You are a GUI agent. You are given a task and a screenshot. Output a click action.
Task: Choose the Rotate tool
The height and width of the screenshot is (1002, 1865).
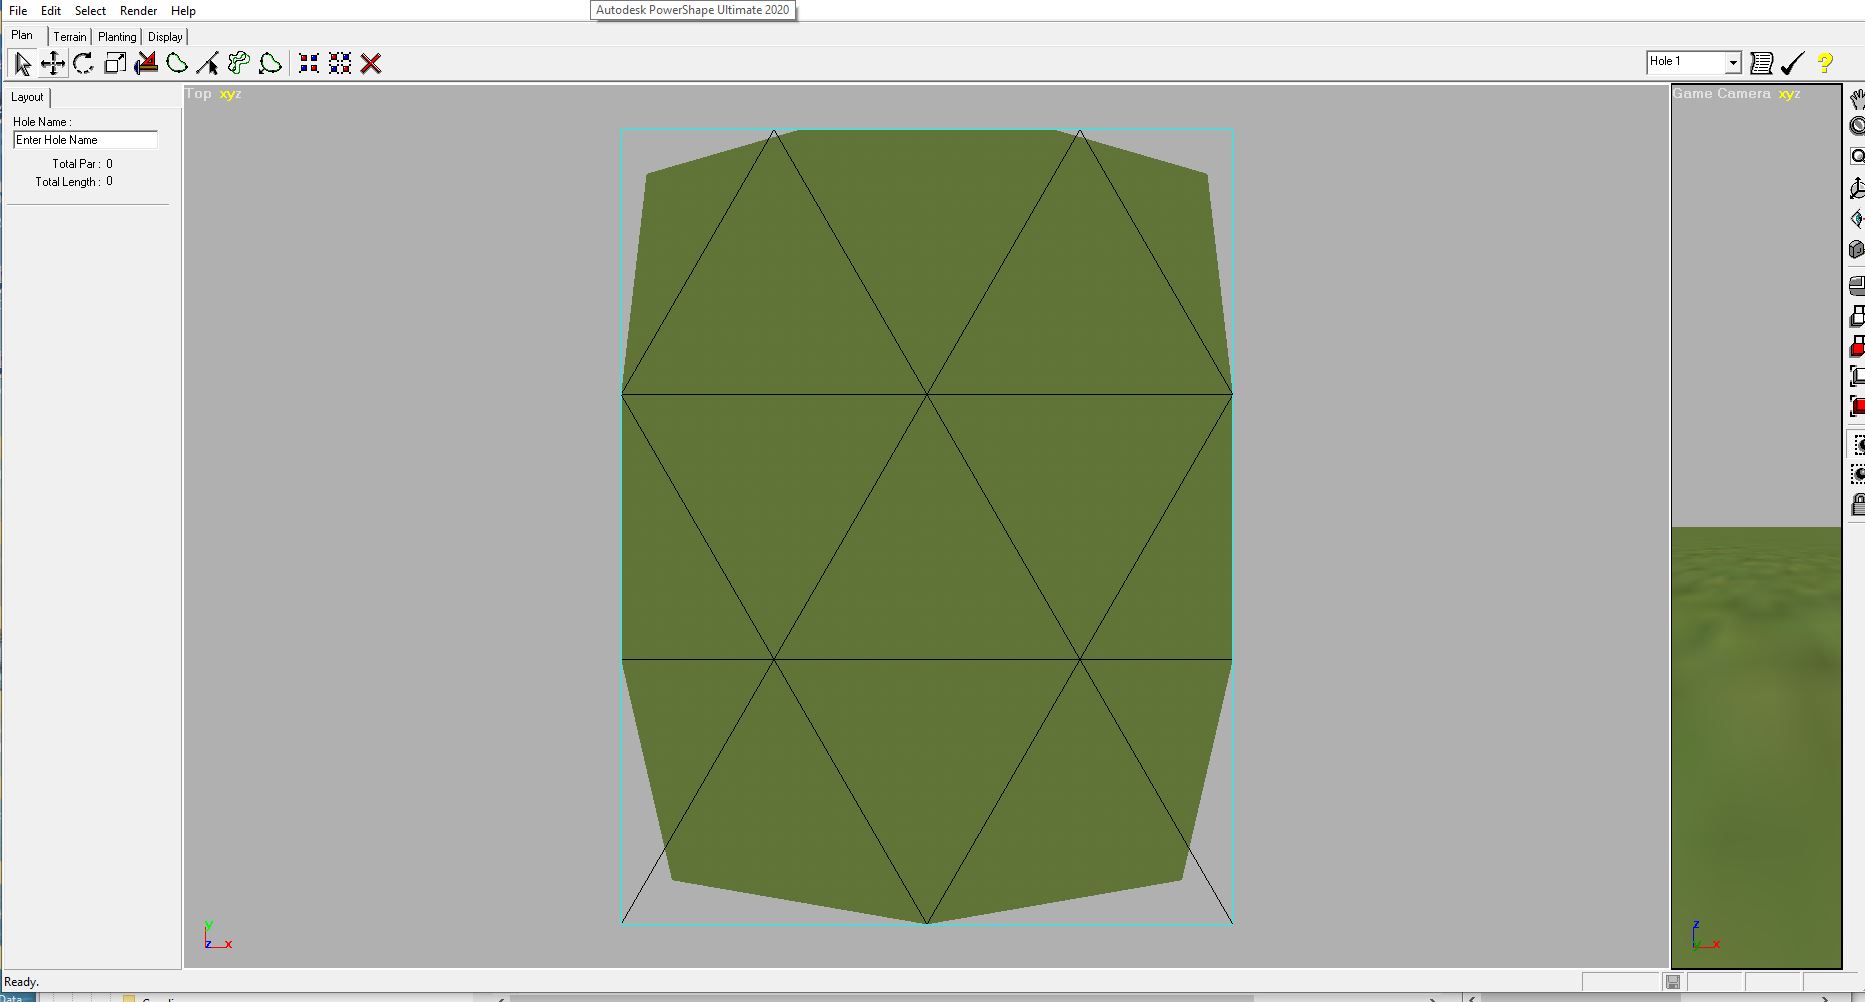coord(84,64)
